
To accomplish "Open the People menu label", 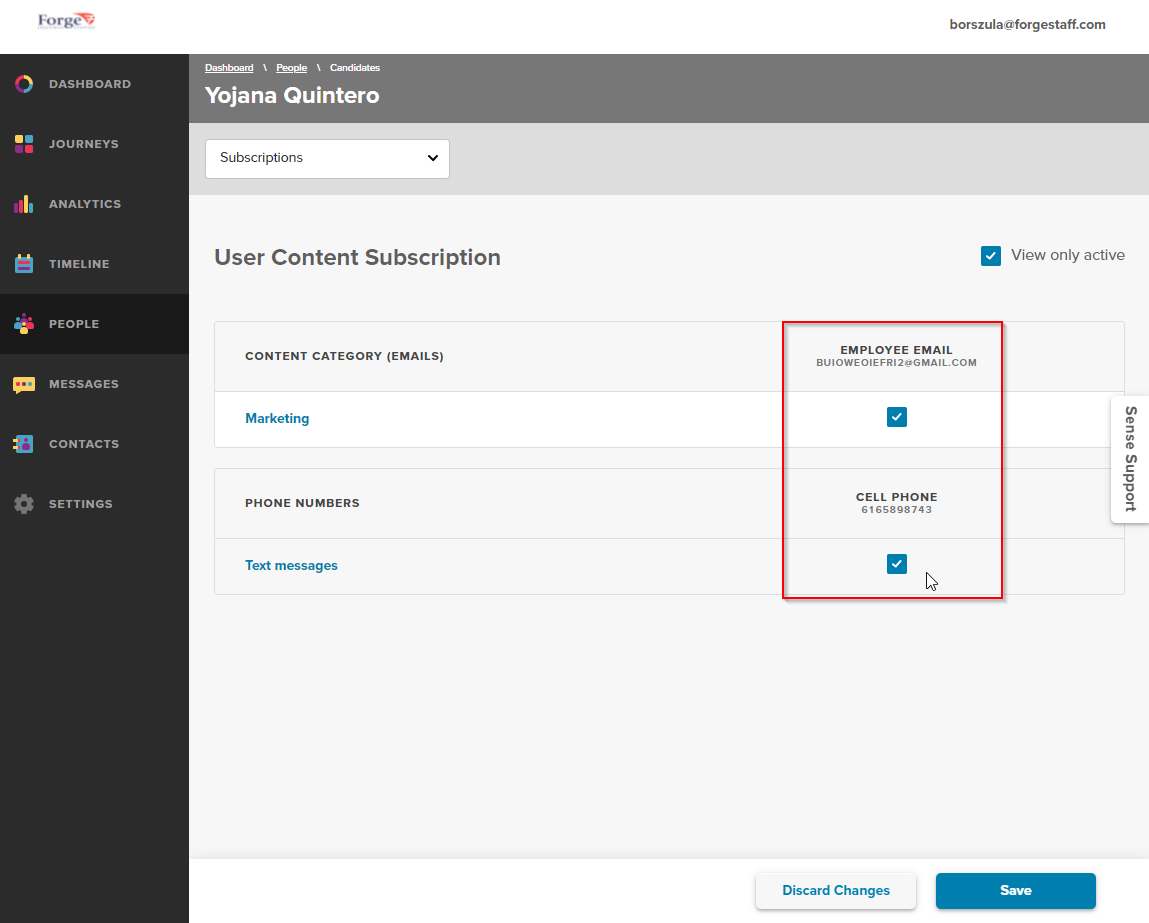I will 74,324.
